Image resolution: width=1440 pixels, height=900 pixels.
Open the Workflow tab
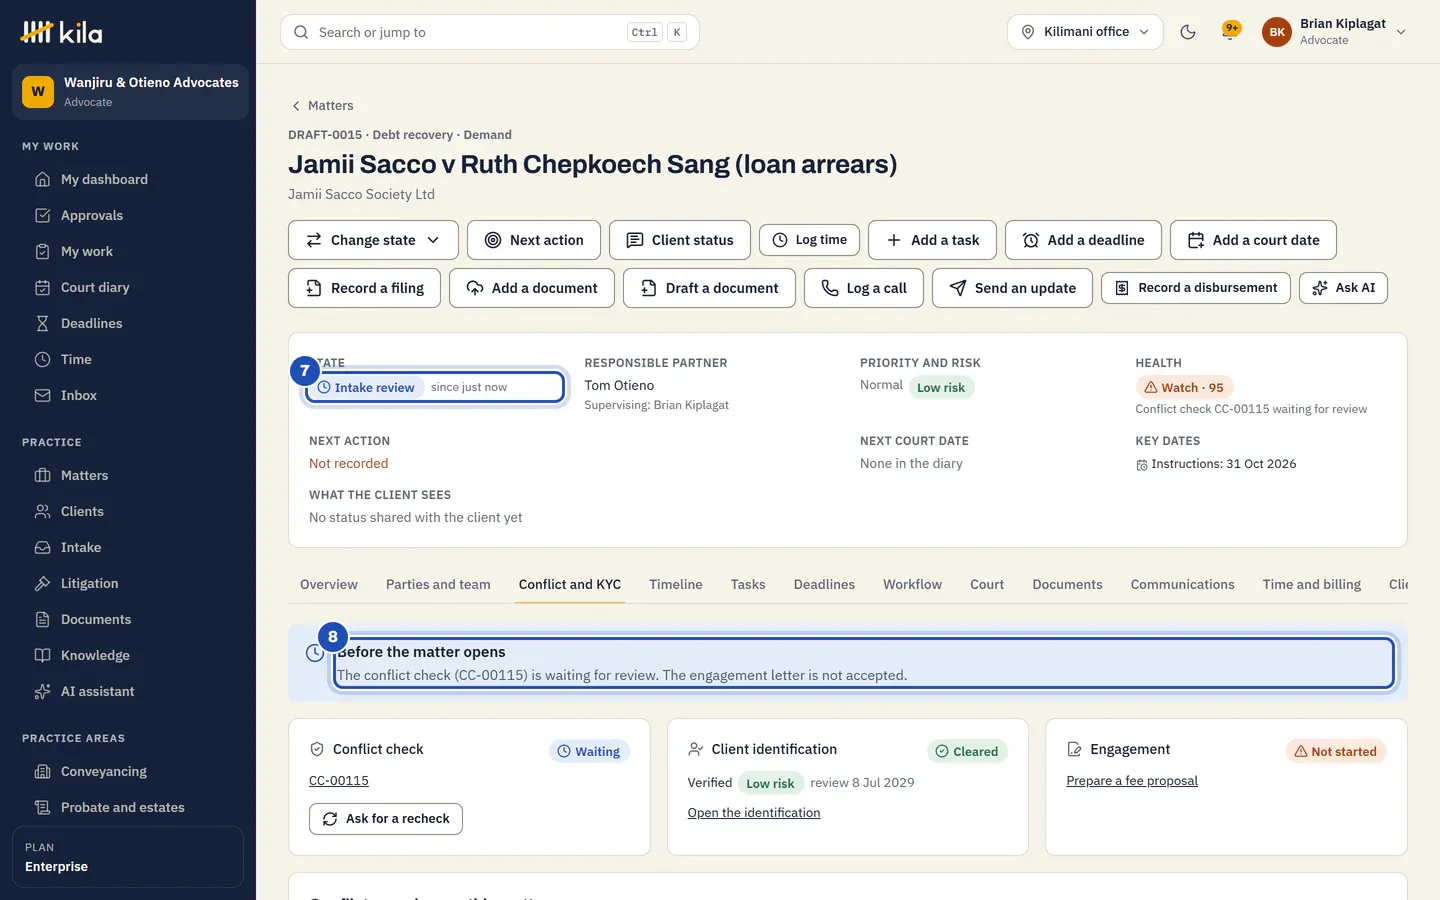click(x=912, y=584)
